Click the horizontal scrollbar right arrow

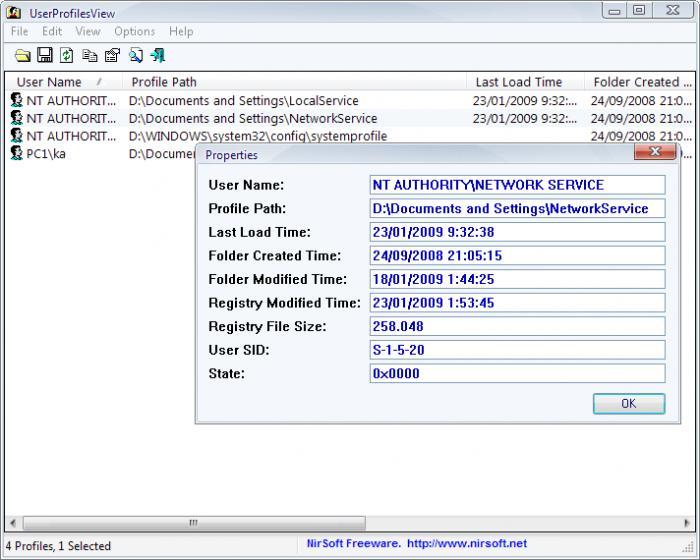coord(687,522)
